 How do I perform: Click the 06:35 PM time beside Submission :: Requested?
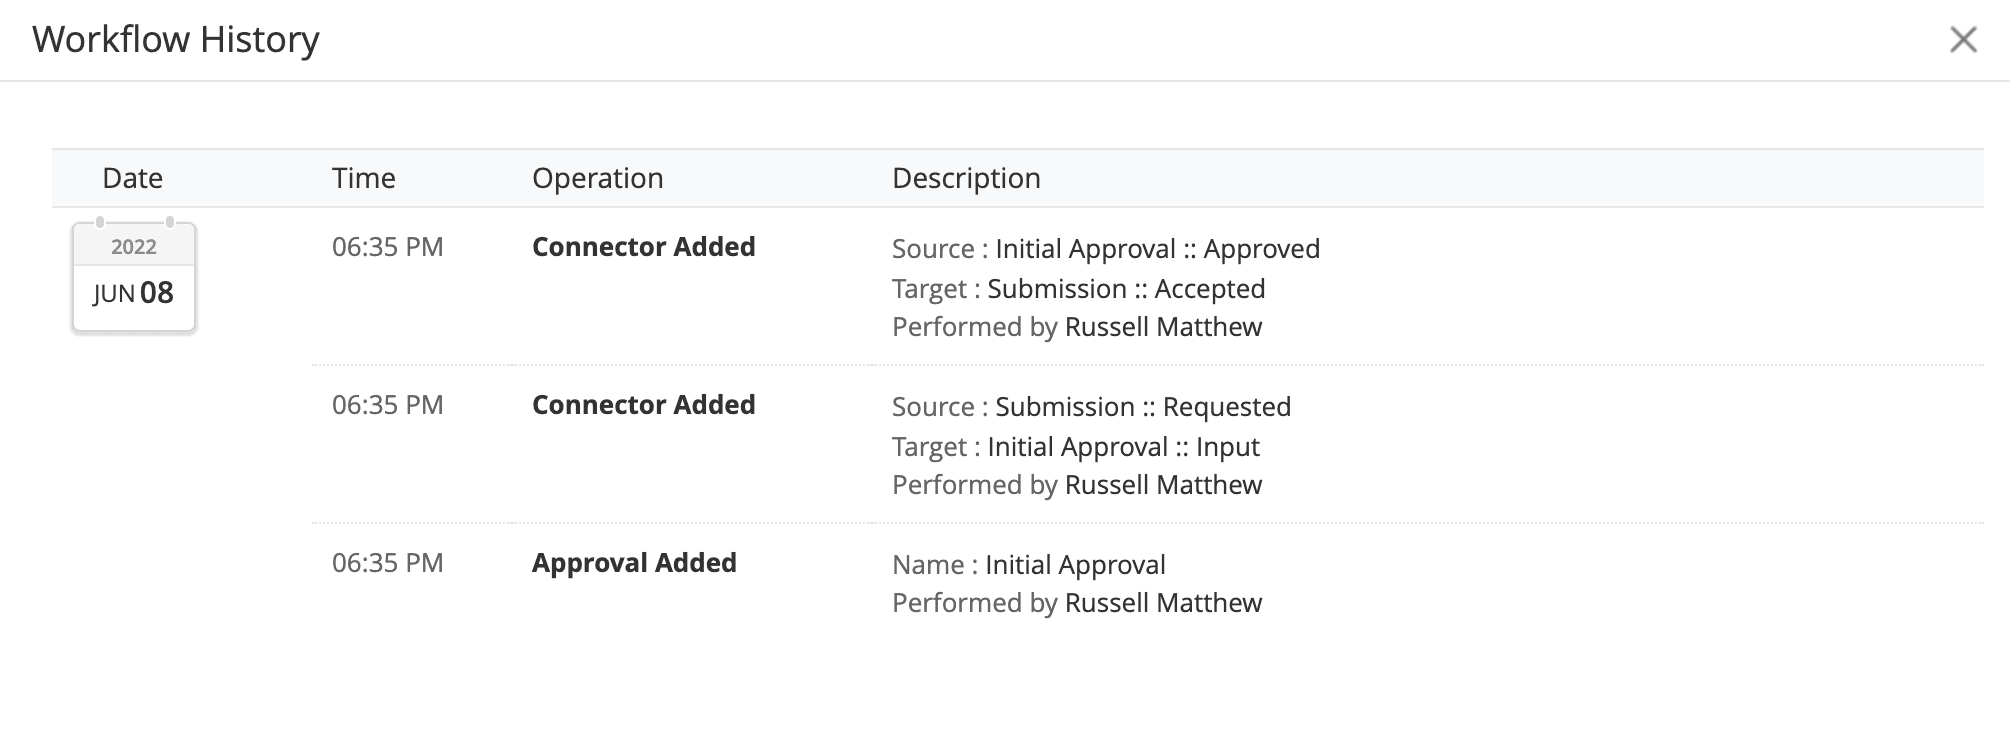(387, 405)
